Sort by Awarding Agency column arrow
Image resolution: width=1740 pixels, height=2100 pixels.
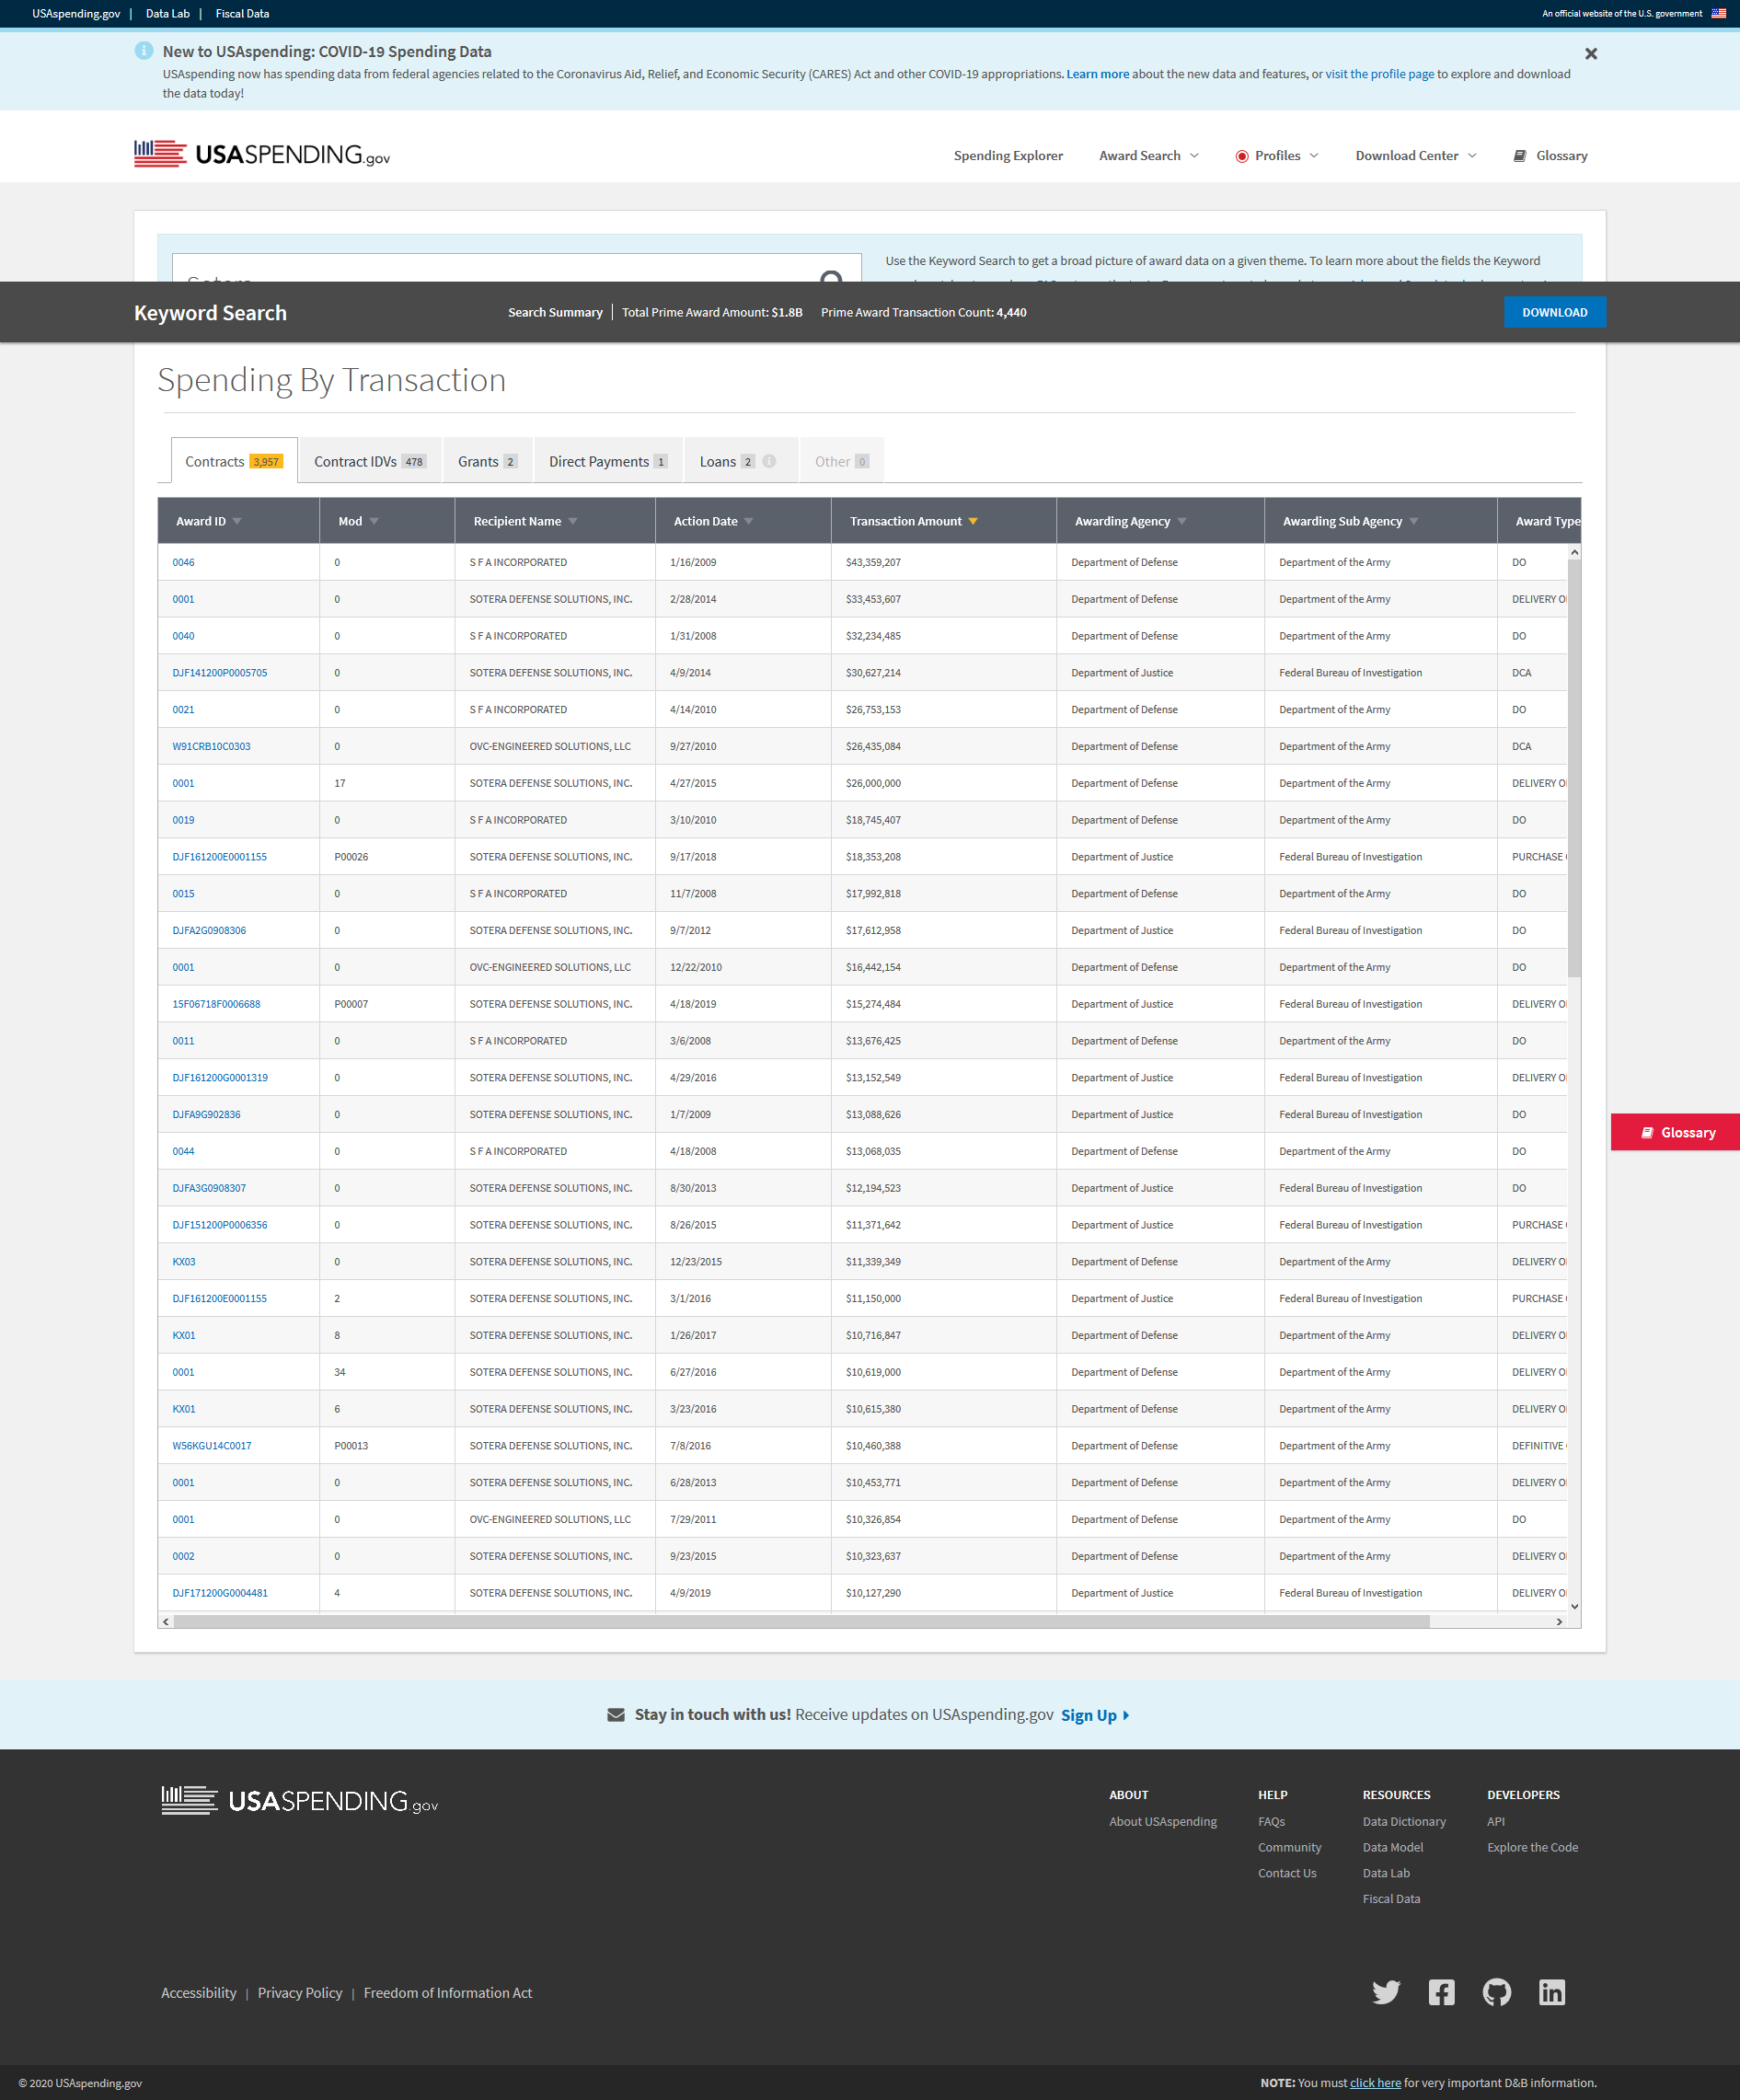tap(1182, 522)
